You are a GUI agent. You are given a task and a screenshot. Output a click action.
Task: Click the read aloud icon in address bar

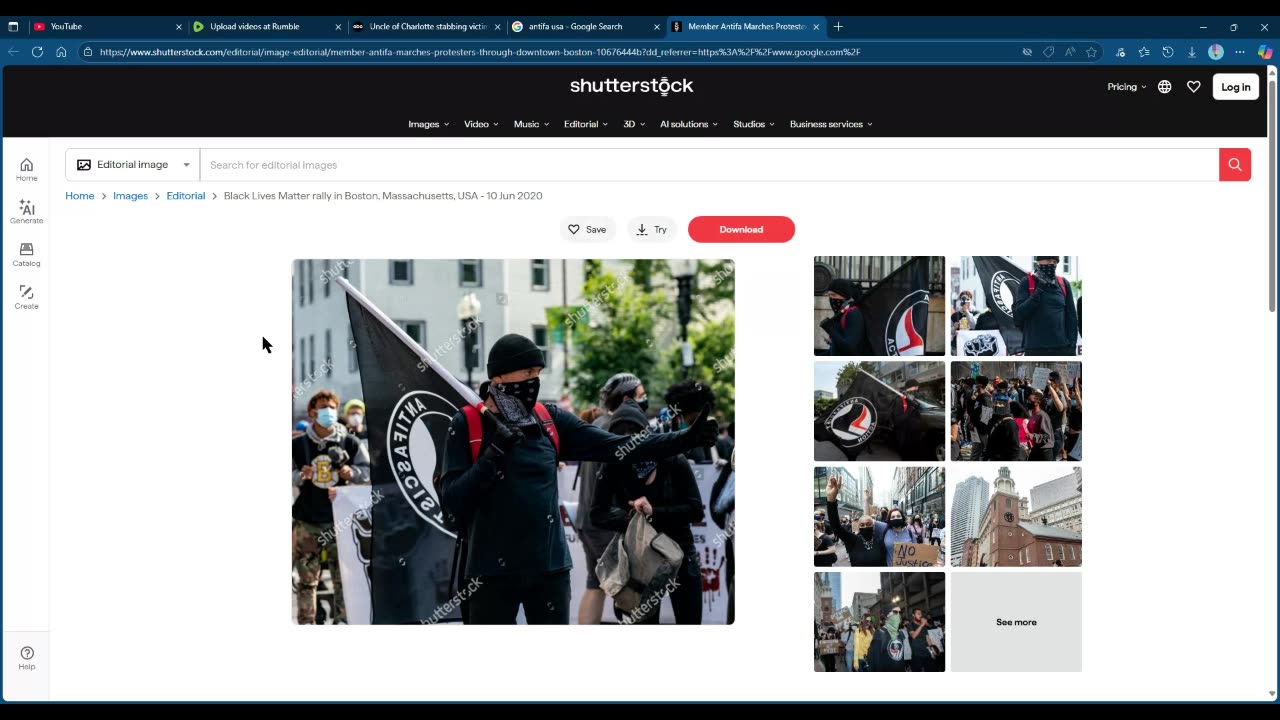pyautogui.click(x=1070, y=52)
